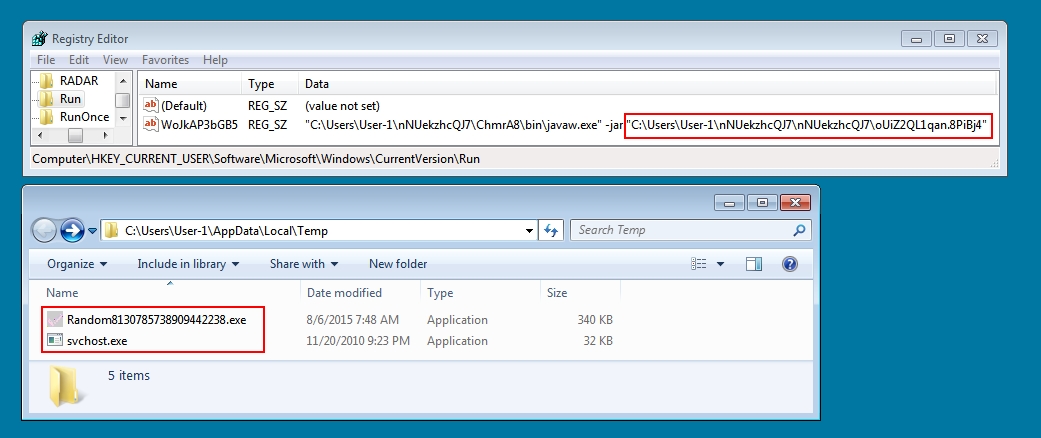Click the Explorer Help question mark icon
The image size is (1041, 438).
coord(789,264)
